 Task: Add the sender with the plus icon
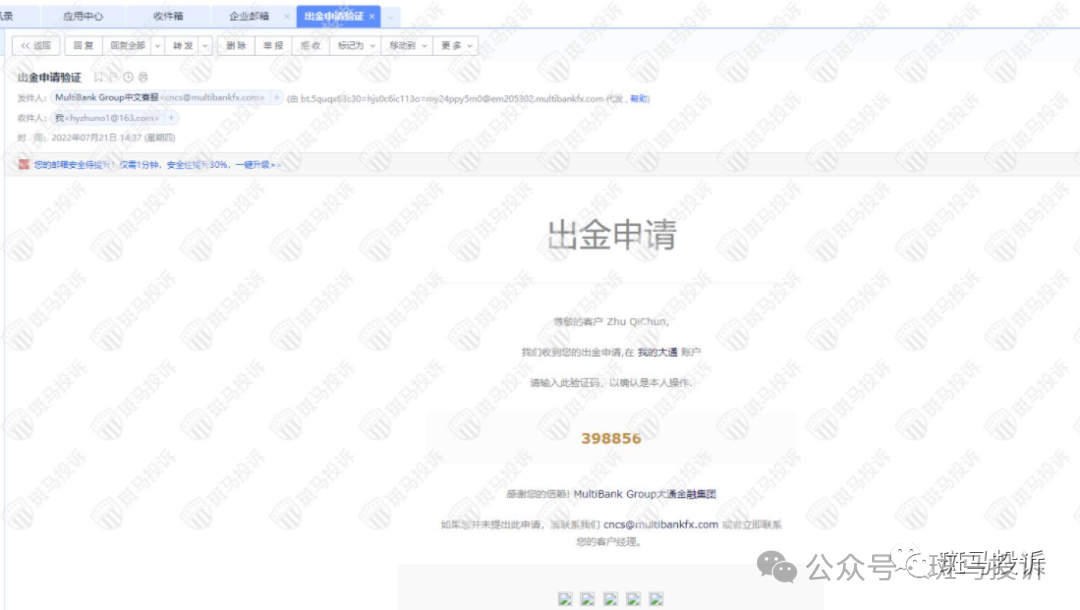[x=276, y=98]
